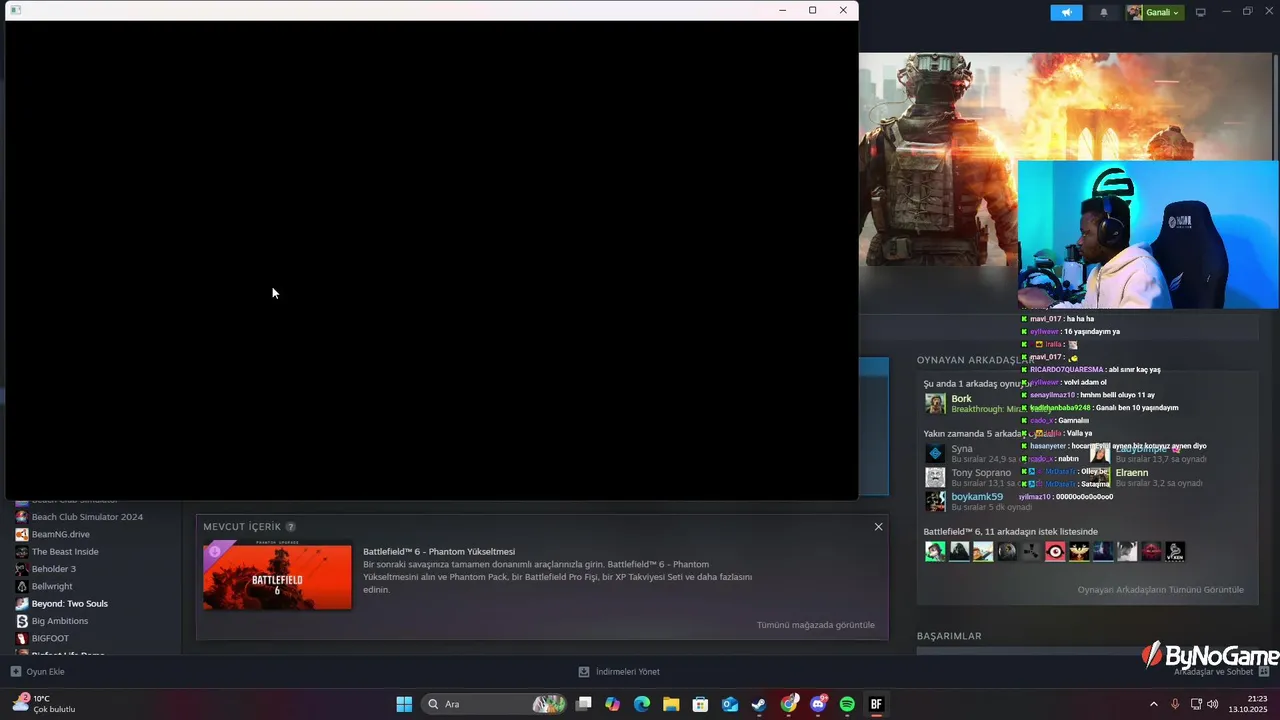Viewport: 1280px width, 720px height.
Task: Select Beyond: Two Souls in library
Action: (70, 604)
